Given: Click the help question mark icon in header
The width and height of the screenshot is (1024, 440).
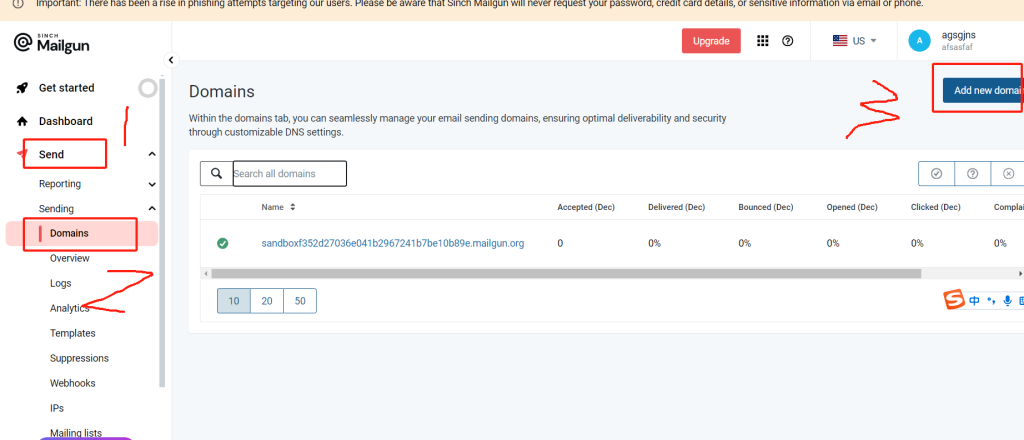Looking at the screenshot, I should [x=788, y=41].
